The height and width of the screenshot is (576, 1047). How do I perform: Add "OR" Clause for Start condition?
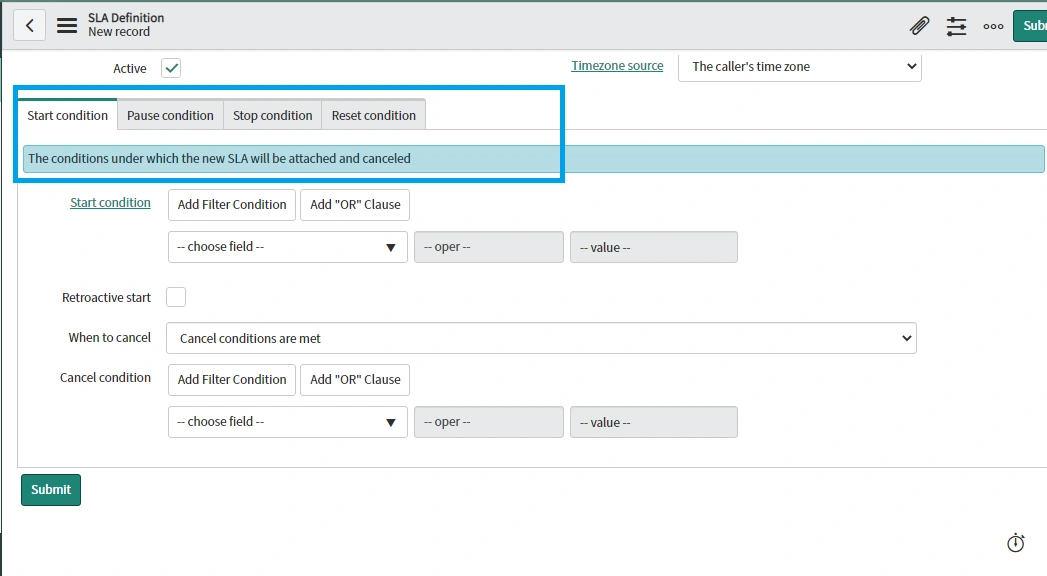[x=355, y=205]
